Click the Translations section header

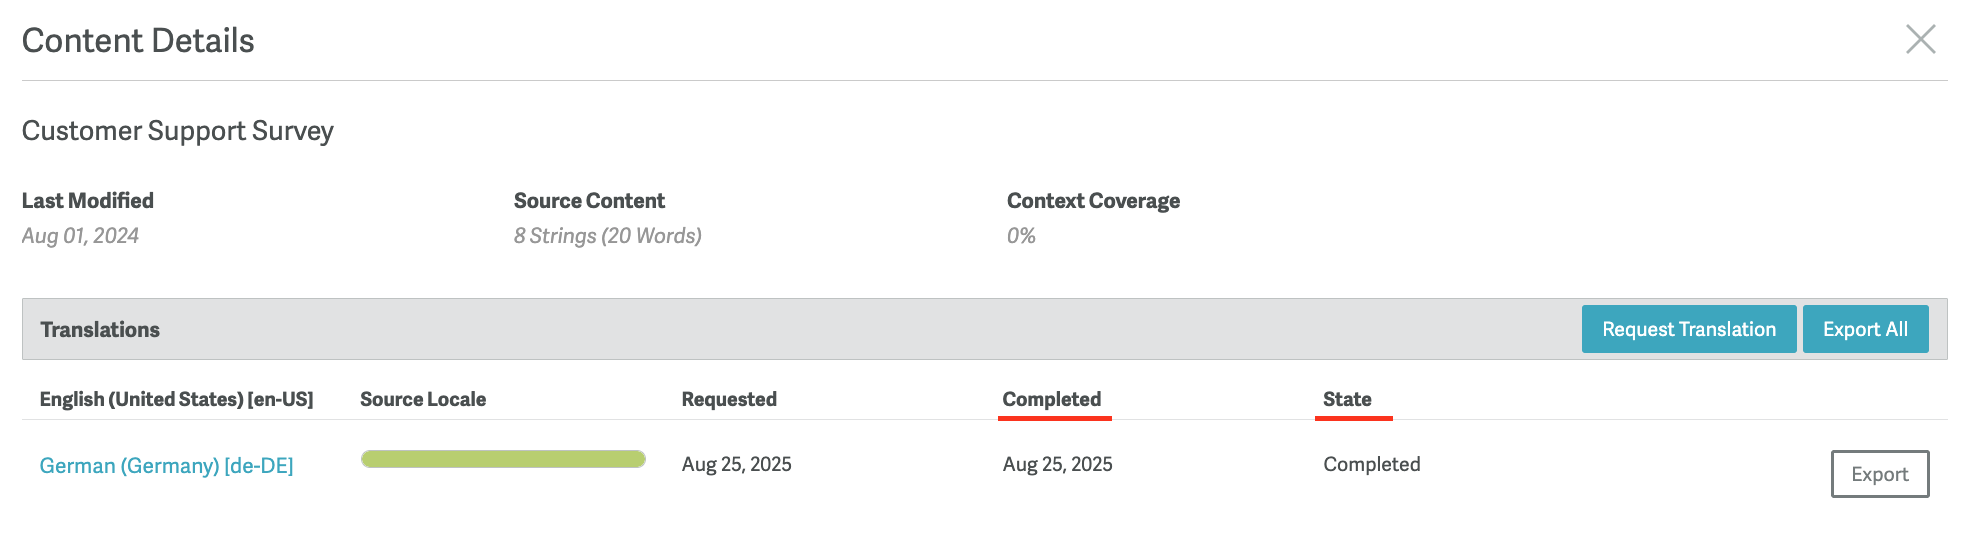pyautogui.click(x=100, y=329)
